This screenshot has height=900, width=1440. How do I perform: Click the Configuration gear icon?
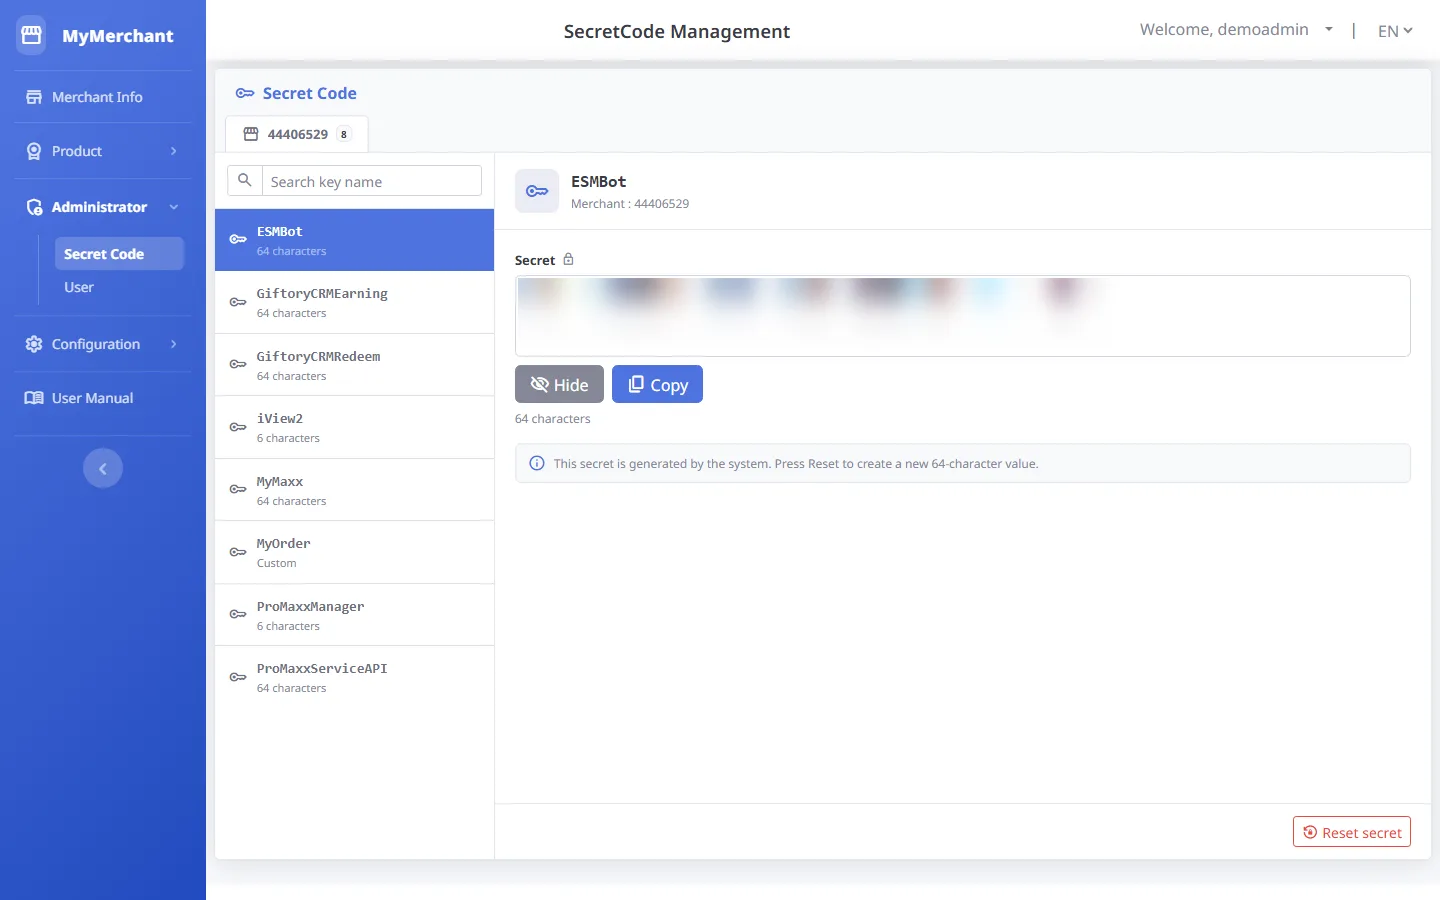point(34,344)
